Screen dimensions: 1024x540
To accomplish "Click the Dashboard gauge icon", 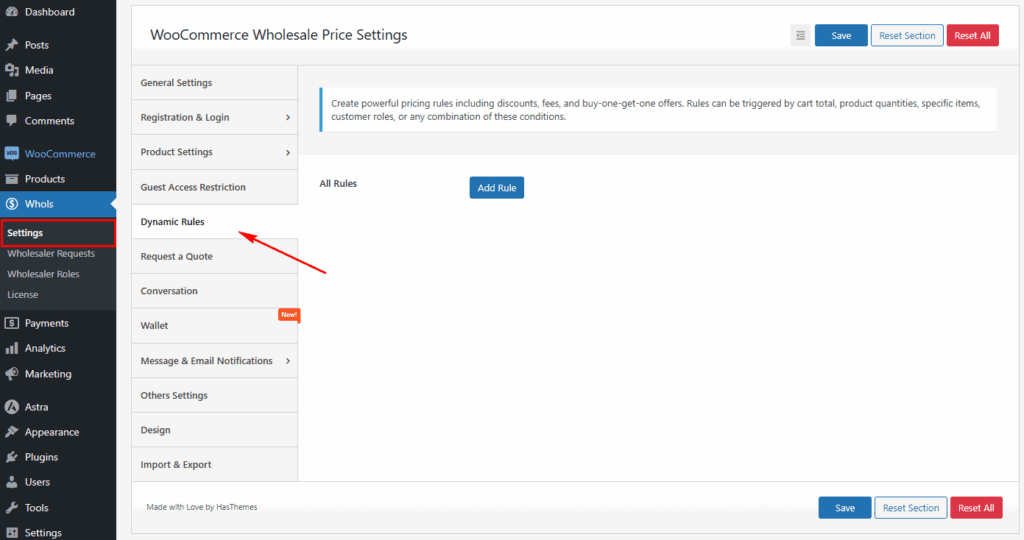I will click(x=12, y=12).
